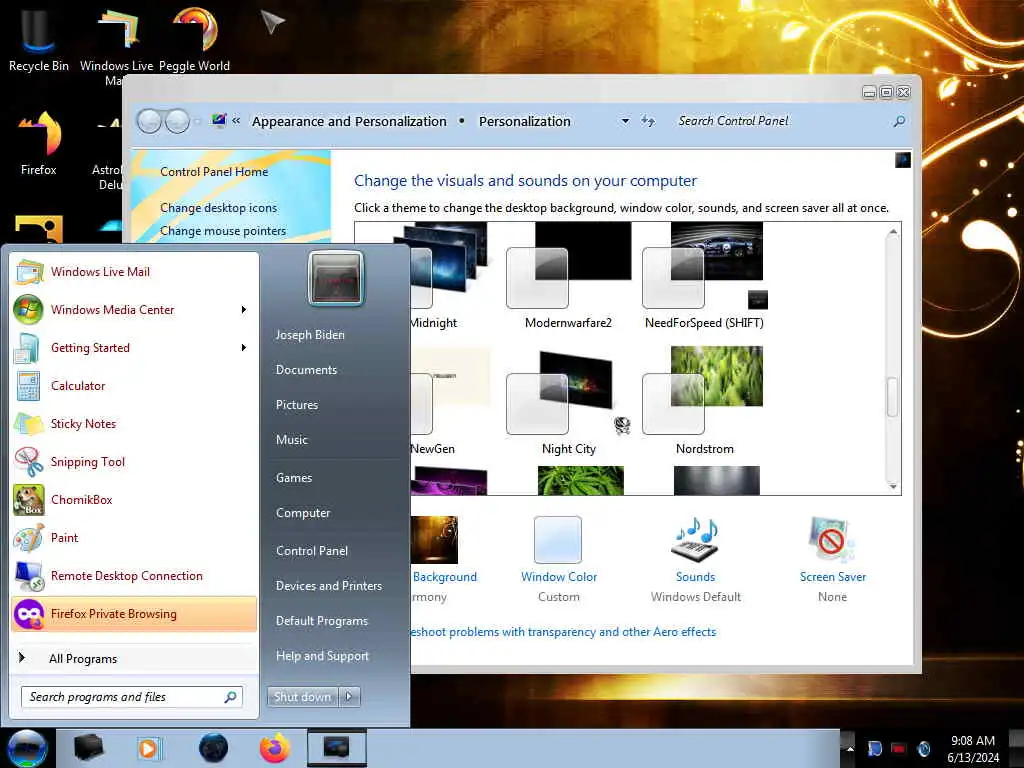Launch Windows Media Center icon
Screen dimensions: 1024x768
point(28,310)
